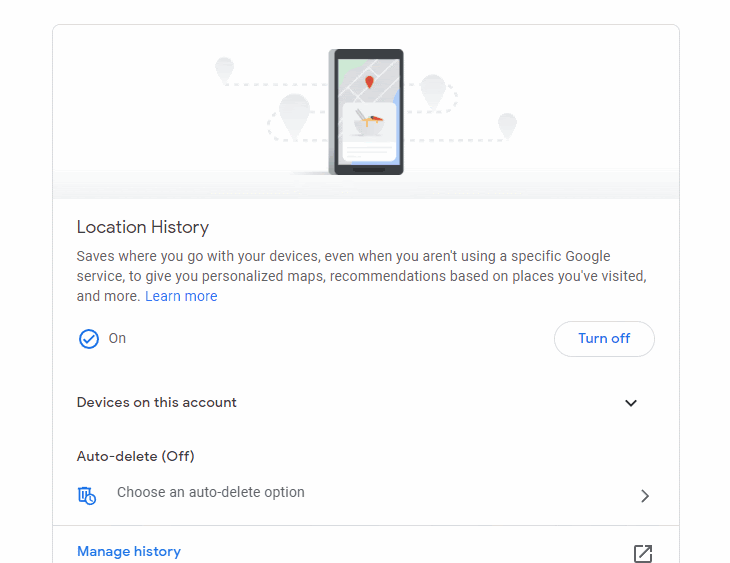This screenshot has width=730, height=563.
Task: Click the On status label
Action: (x=117, y=338)
